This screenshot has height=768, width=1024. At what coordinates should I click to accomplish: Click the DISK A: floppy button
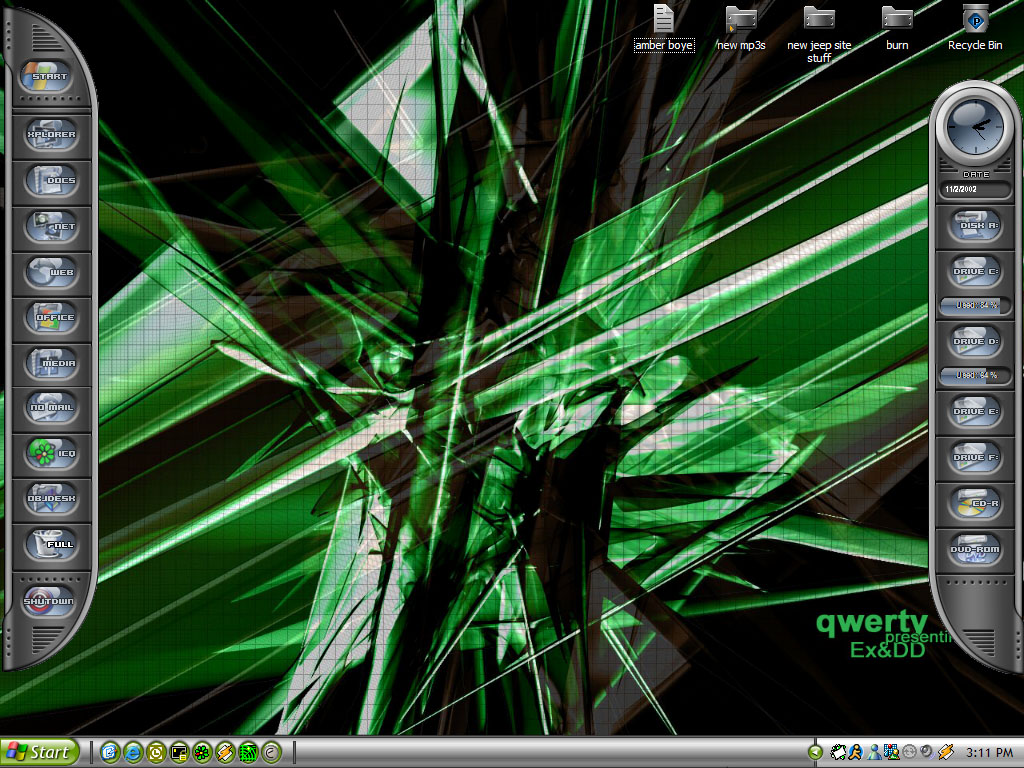pyautogui.click(x=974, y=226)
